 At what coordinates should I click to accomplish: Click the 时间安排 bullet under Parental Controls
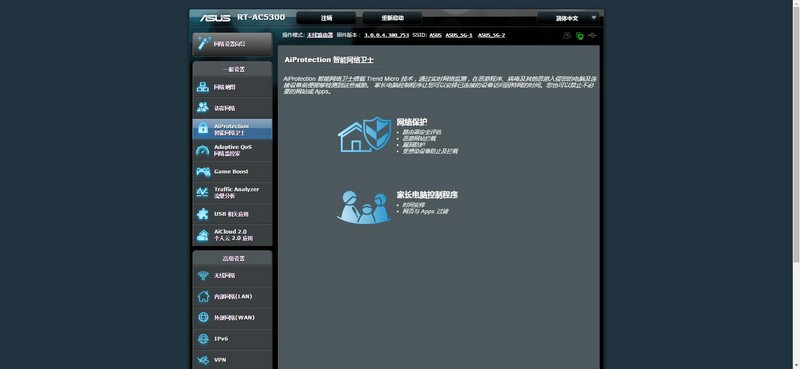point(414,205)
